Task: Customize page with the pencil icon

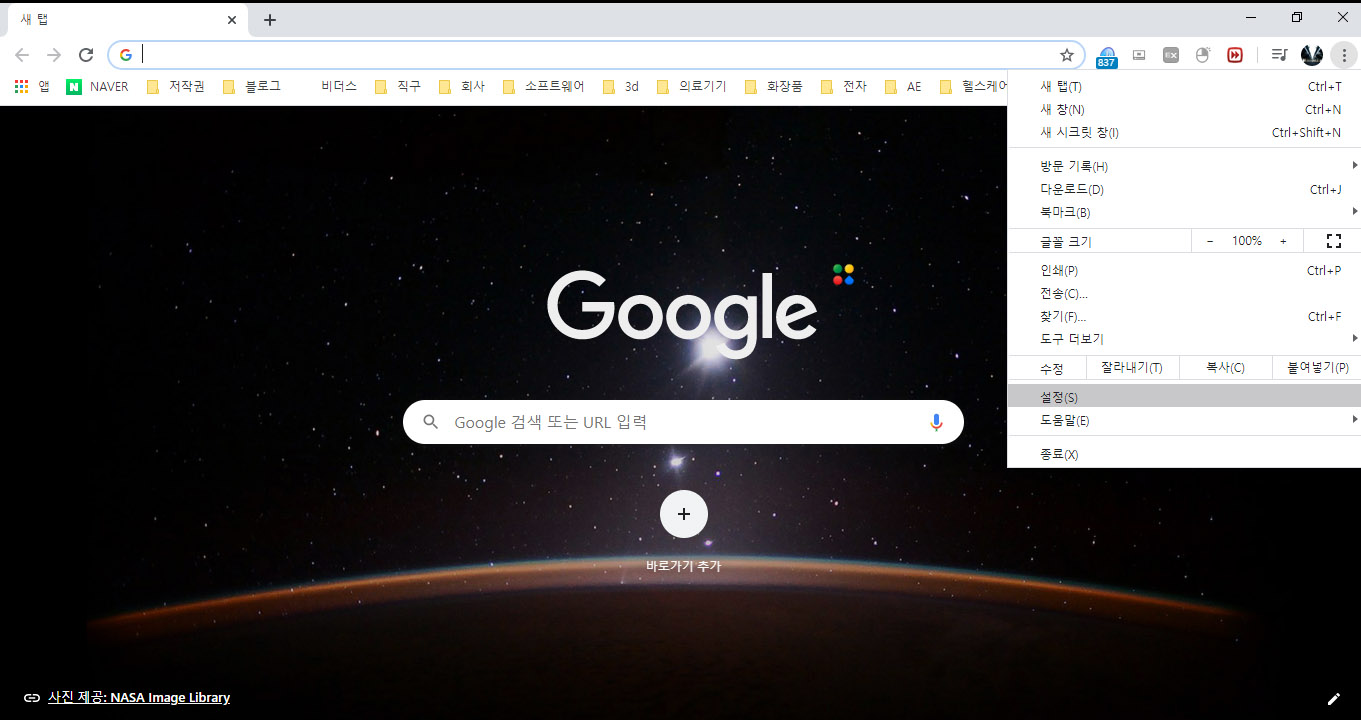Action: pyautogui.click(x=1333, y=698)
